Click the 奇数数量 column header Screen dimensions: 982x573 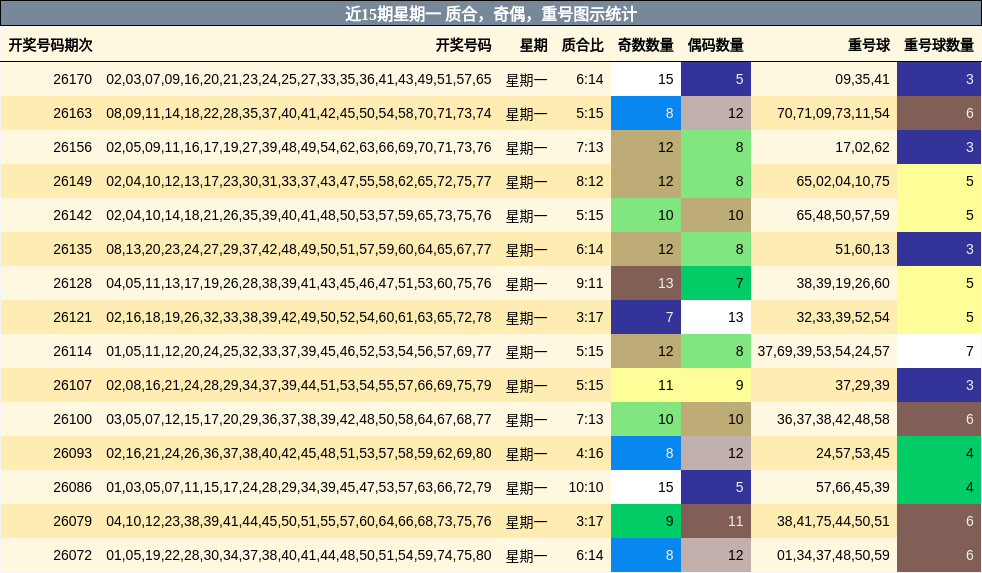point(646,45)
